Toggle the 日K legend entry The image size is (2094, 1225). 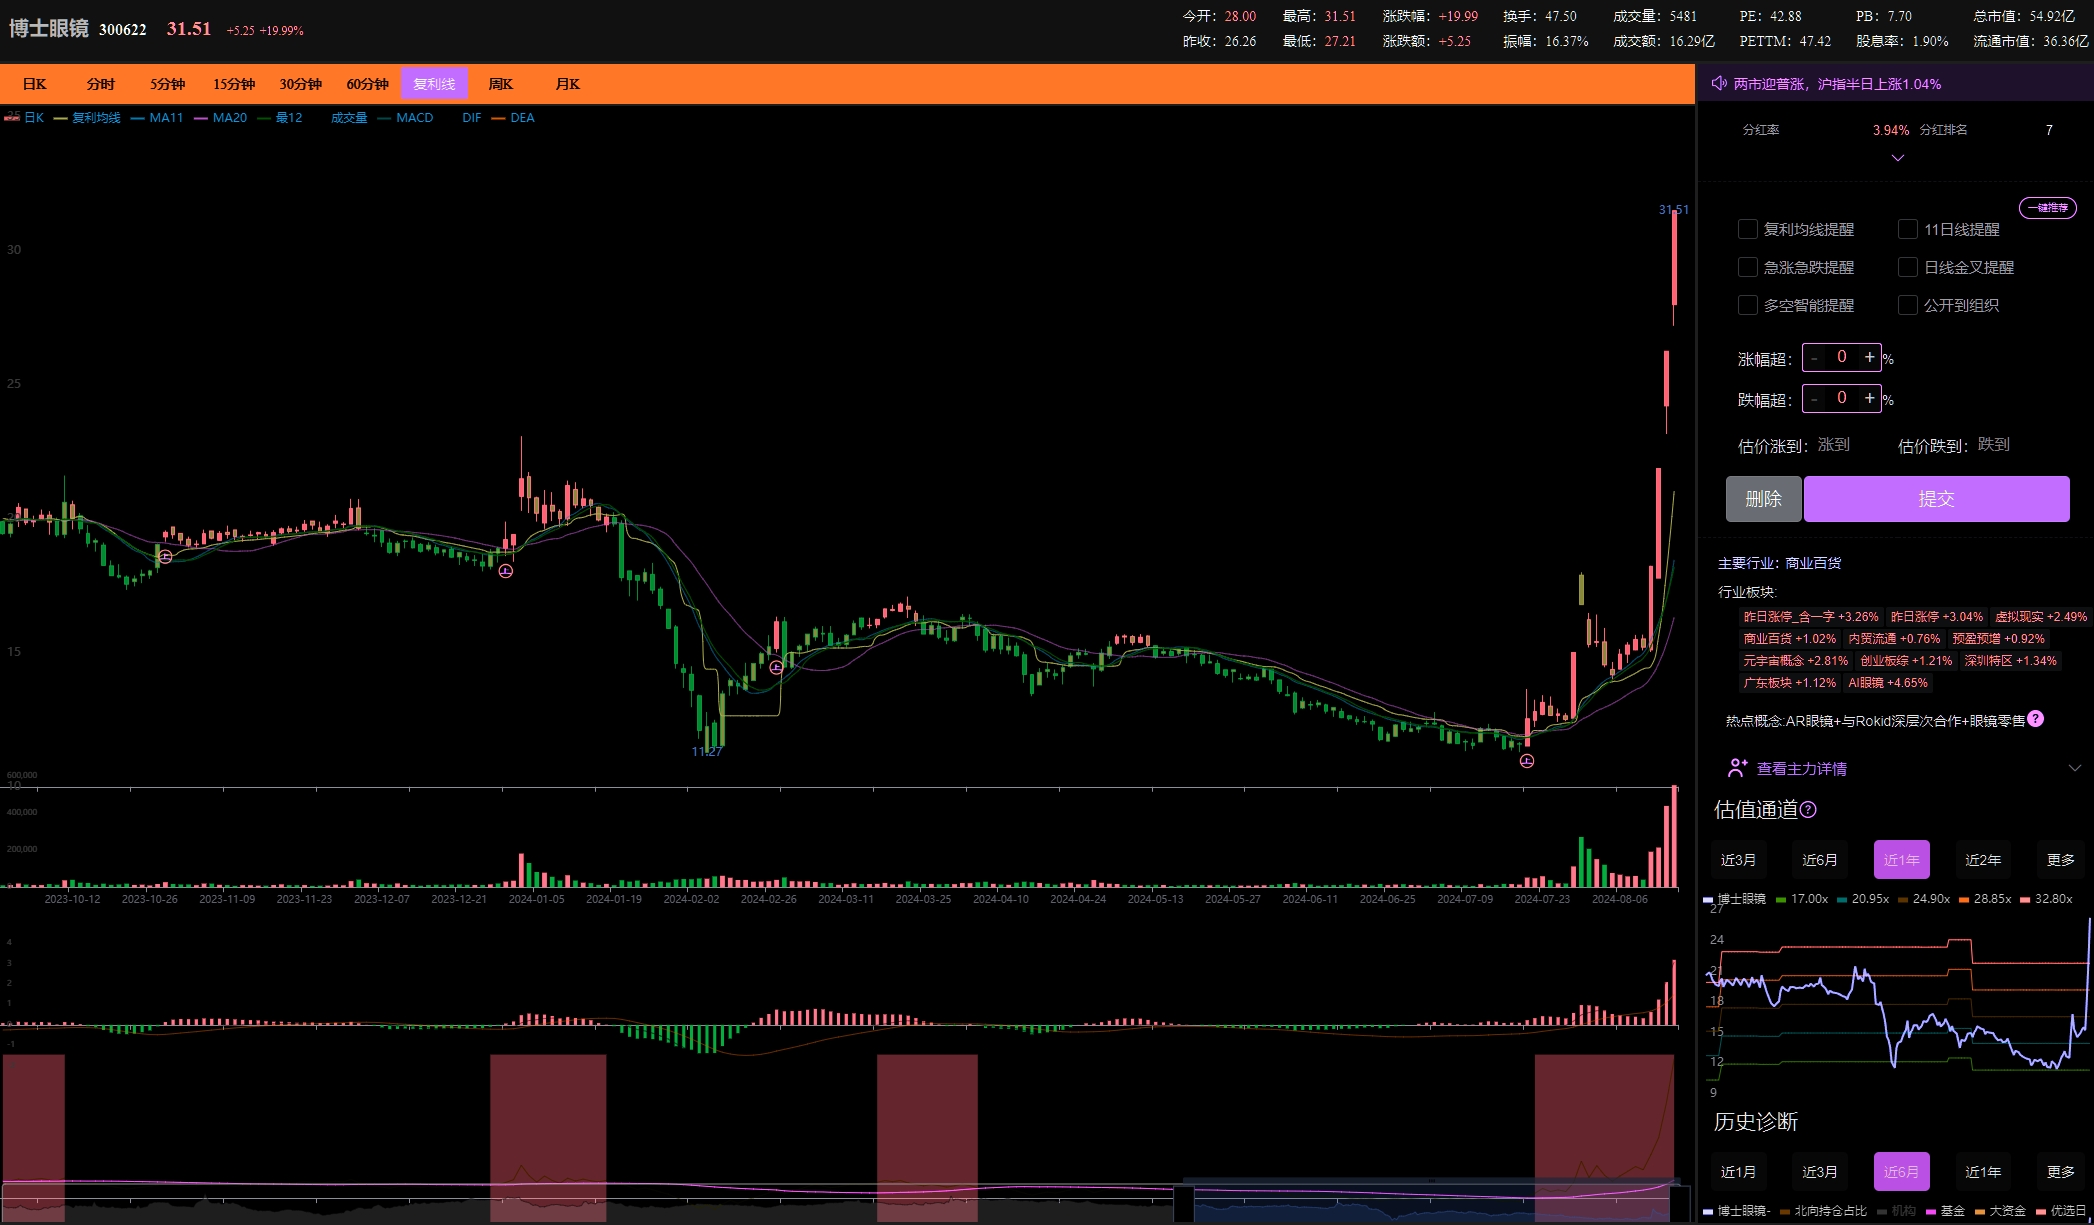(24, 118)
